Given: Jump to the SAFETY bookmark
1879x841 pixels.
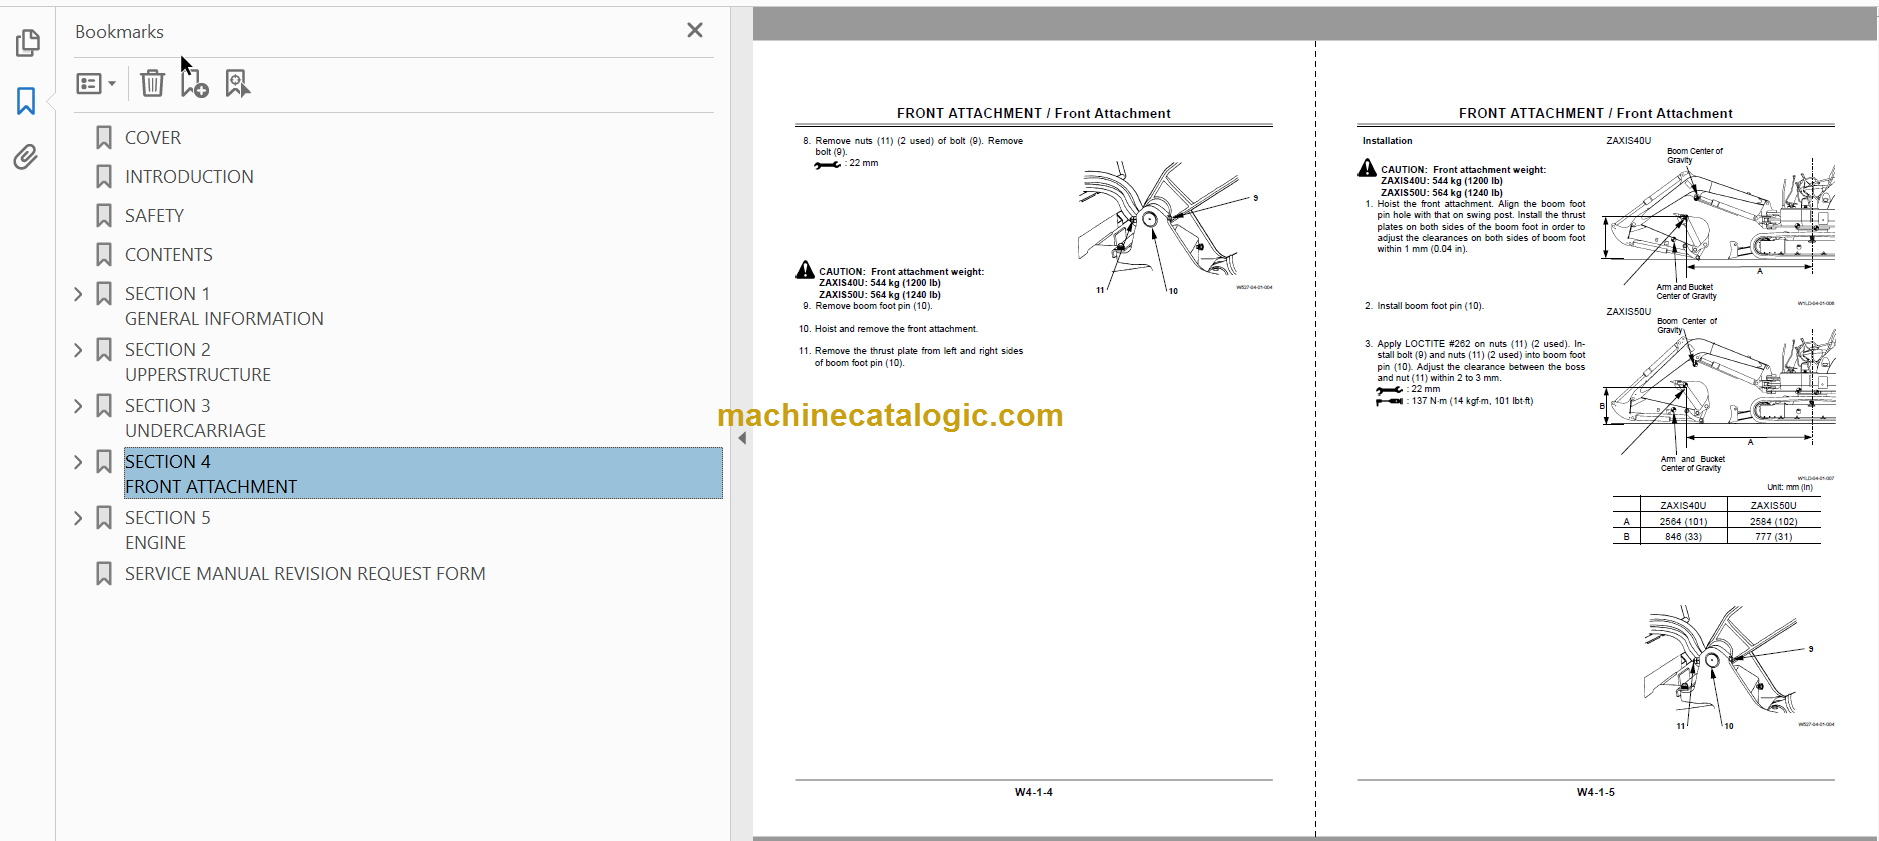Looking at the screenshot, I should (x=154, y=216).
